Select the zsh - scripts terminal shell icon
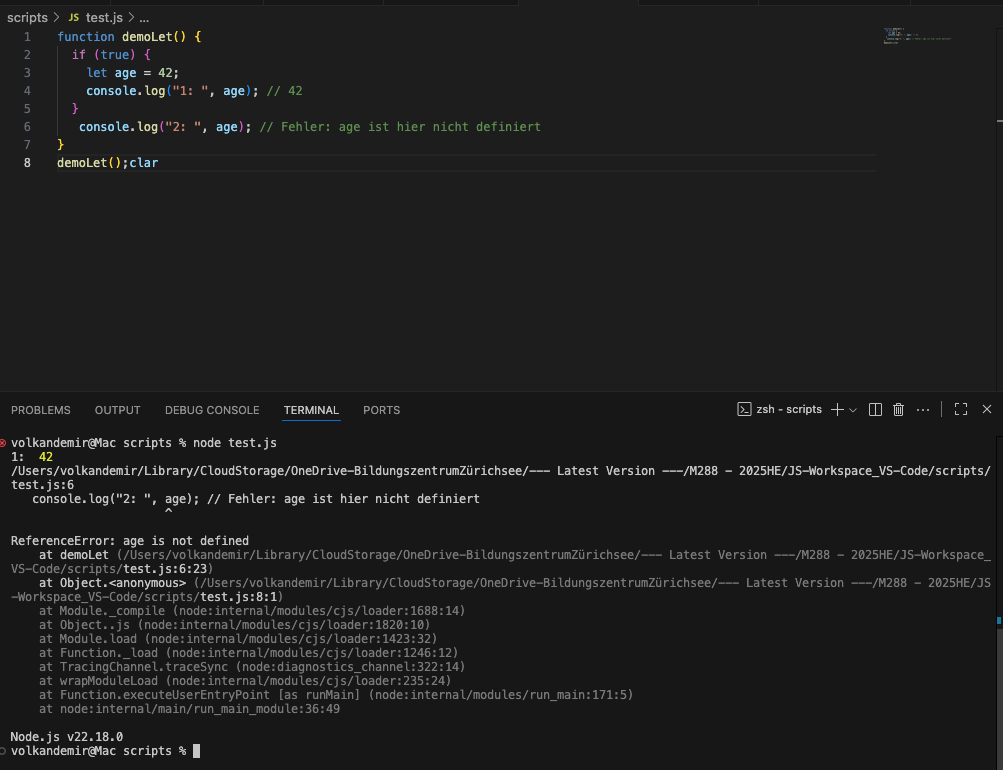1003x770 pixels. pos(744,410)
